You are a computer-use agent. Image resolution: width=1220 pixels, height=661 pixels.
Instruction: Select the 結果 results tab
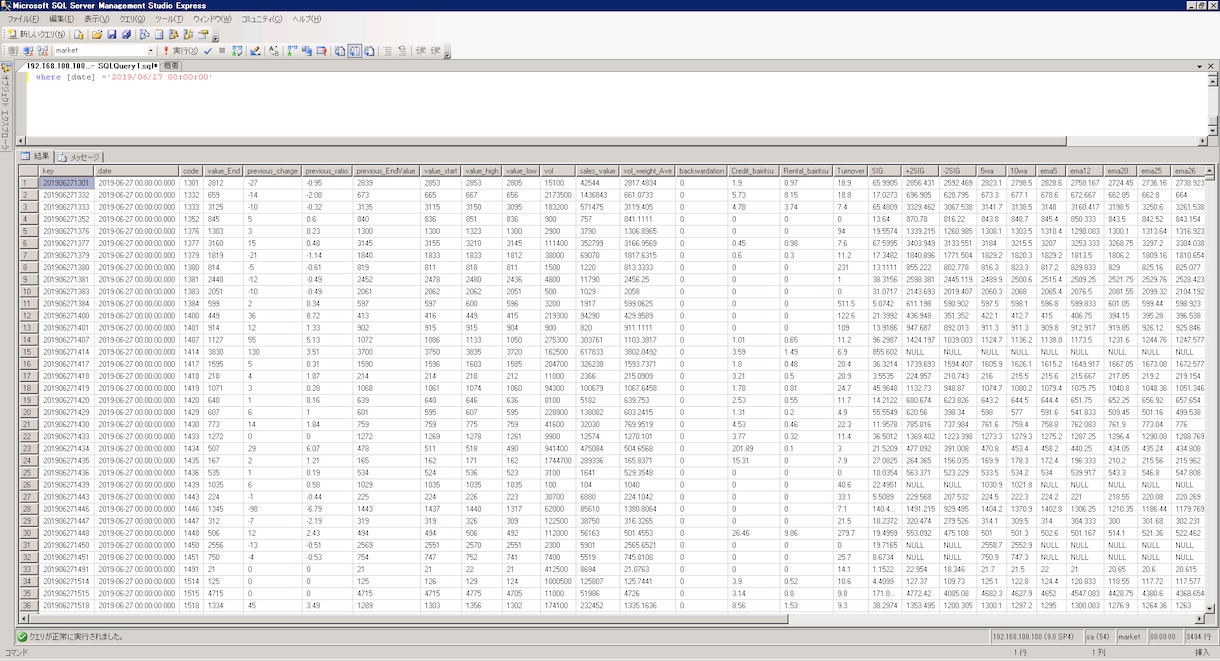tap(36, 156)
